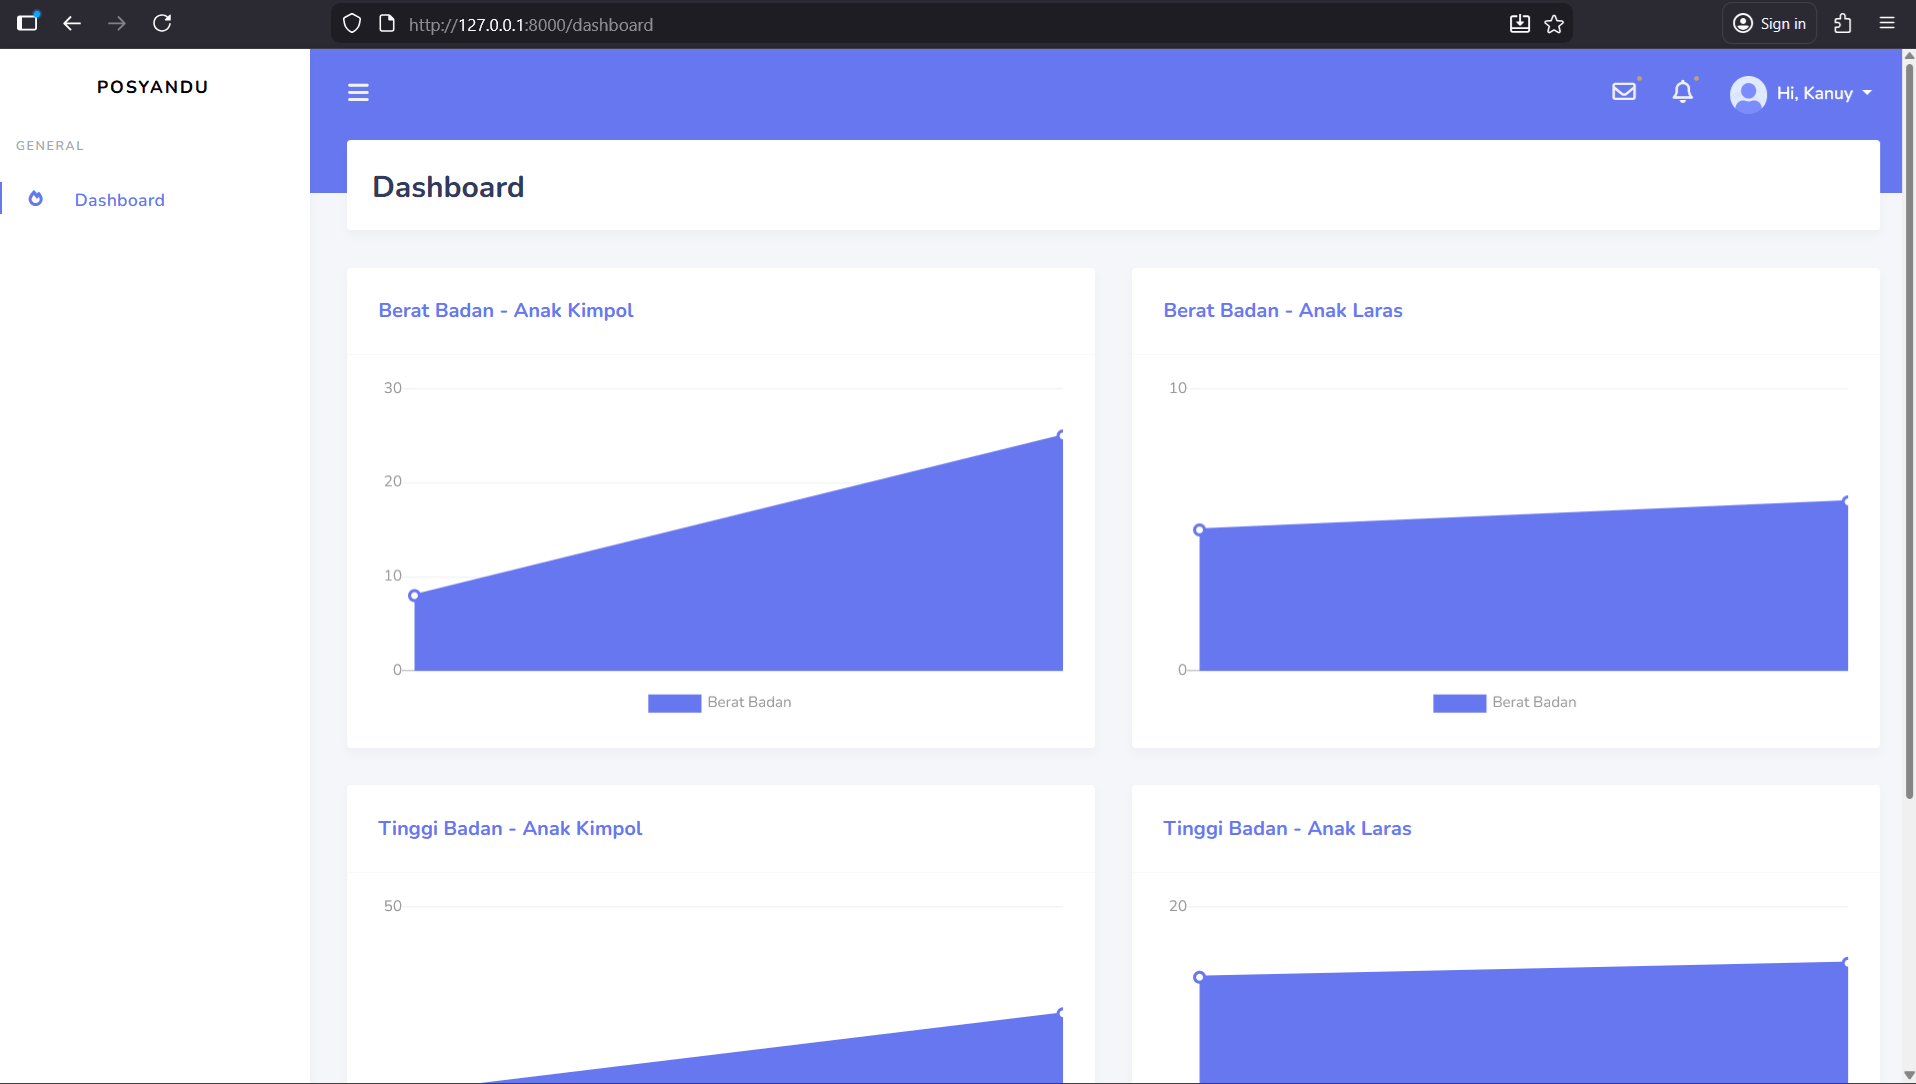Click the shield tracking protection icon

pos(352,24)
